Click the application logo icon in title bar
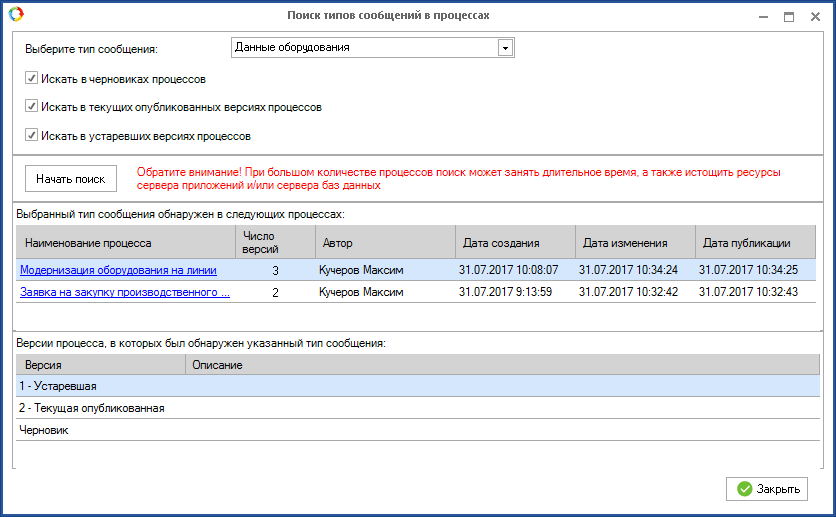Viewport: 836px width, 517px height. click(x=15, y=15)
